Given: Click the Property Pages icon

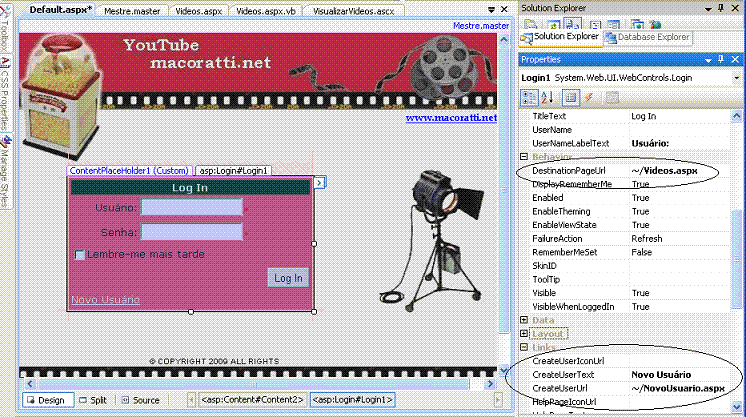Looking at the screenshot, I should click(x=612, y=98).
